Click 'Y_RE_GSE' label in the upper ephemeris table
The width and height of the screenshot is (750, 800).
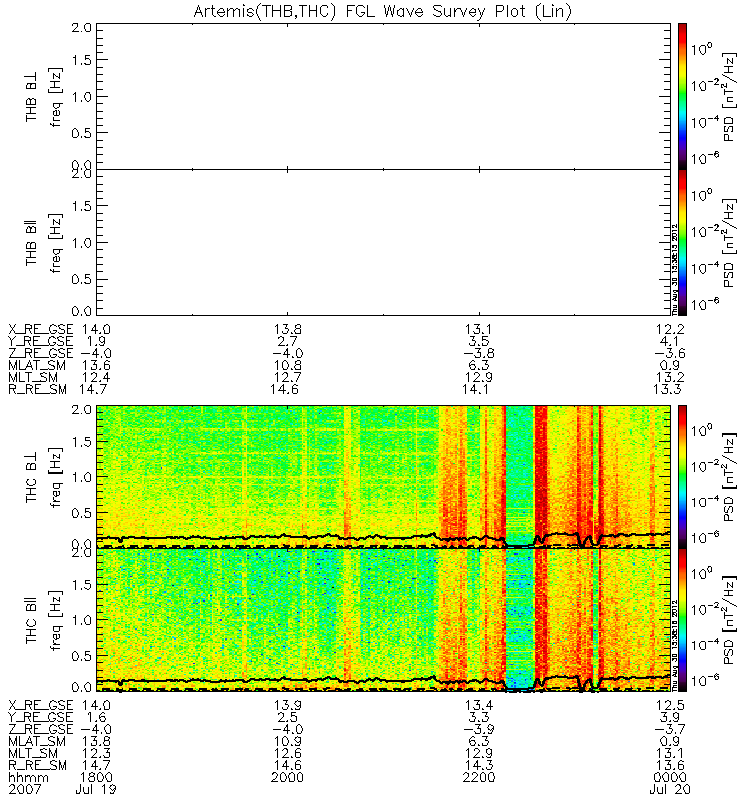pyautogui.click(x=41, y=341)
